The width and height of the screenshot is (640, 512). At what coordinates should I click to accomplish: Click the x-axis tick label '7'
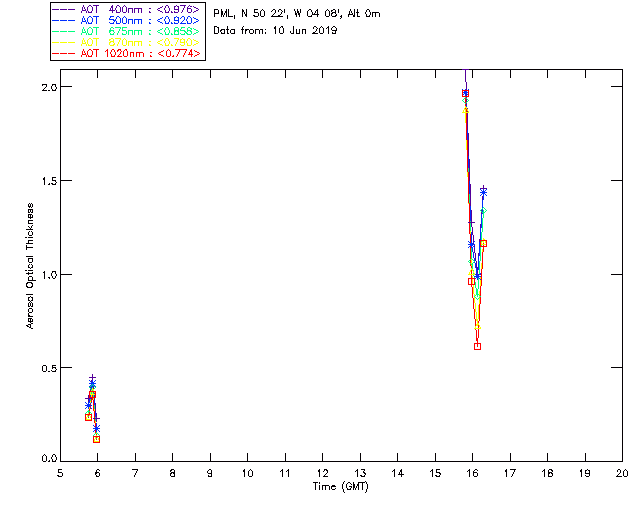[135, 473]
